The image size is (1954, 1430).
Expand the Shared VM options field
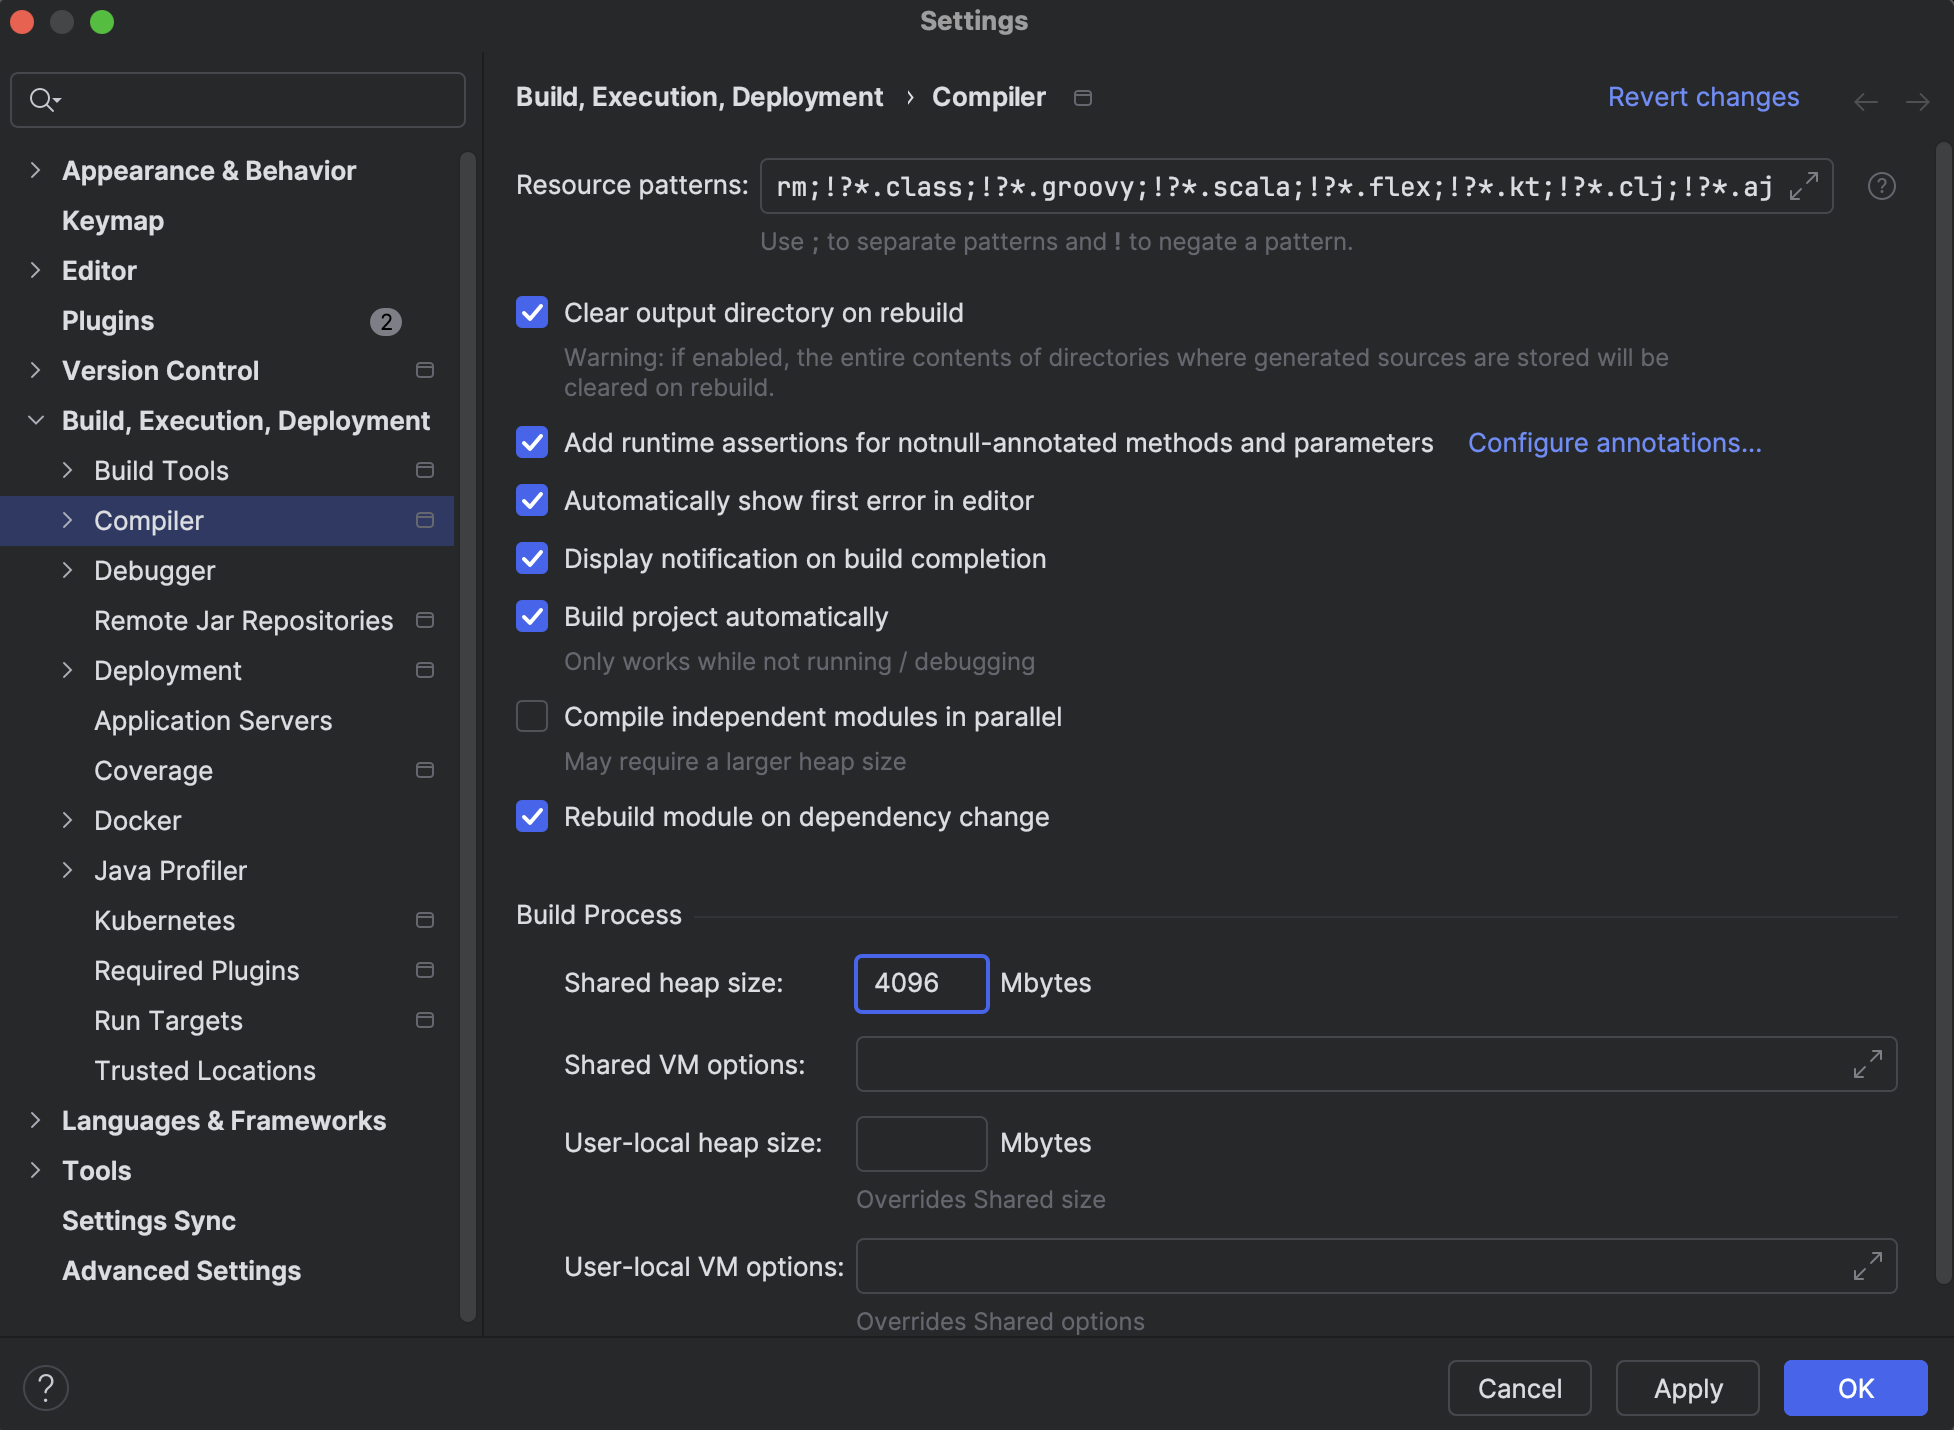tap(1867, 1064)
